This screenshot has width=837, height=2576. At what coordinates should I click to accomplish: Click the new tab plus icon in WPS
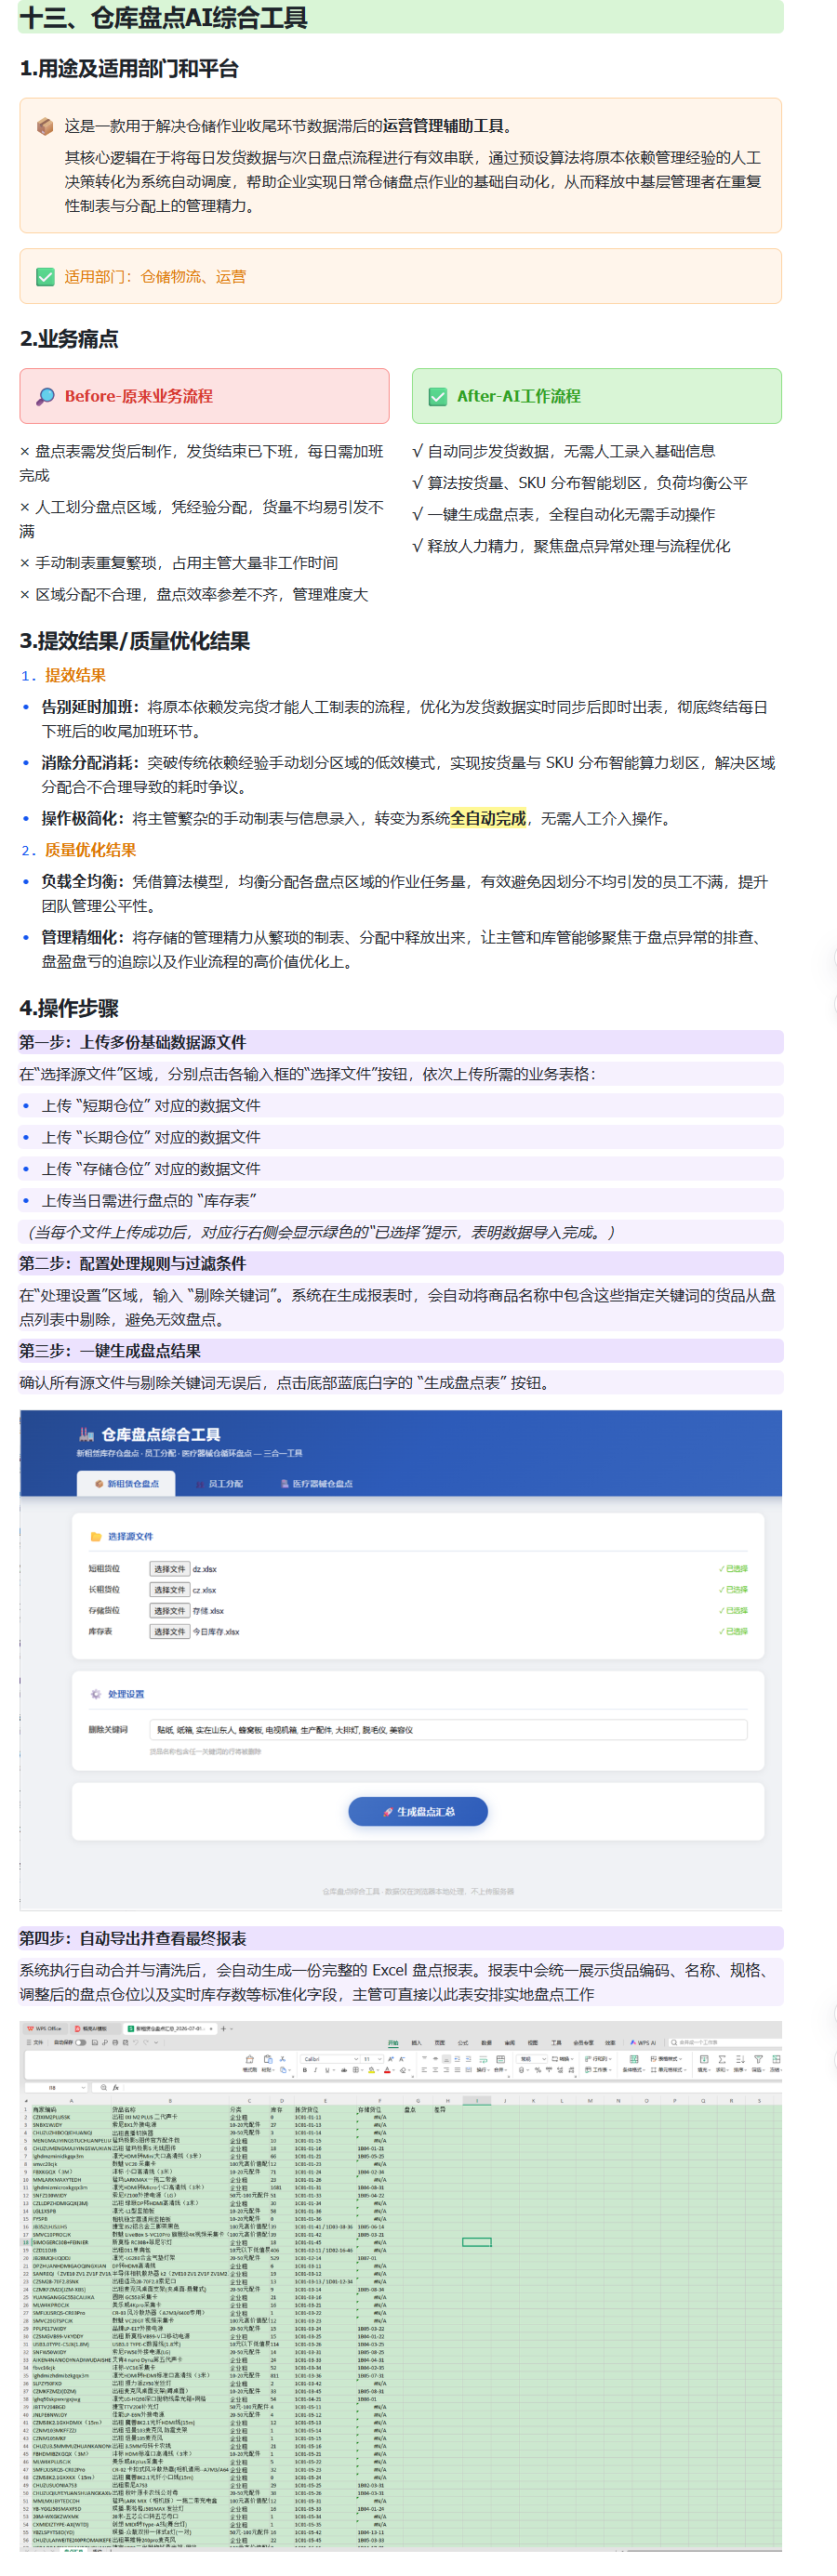click(223, 2029)
